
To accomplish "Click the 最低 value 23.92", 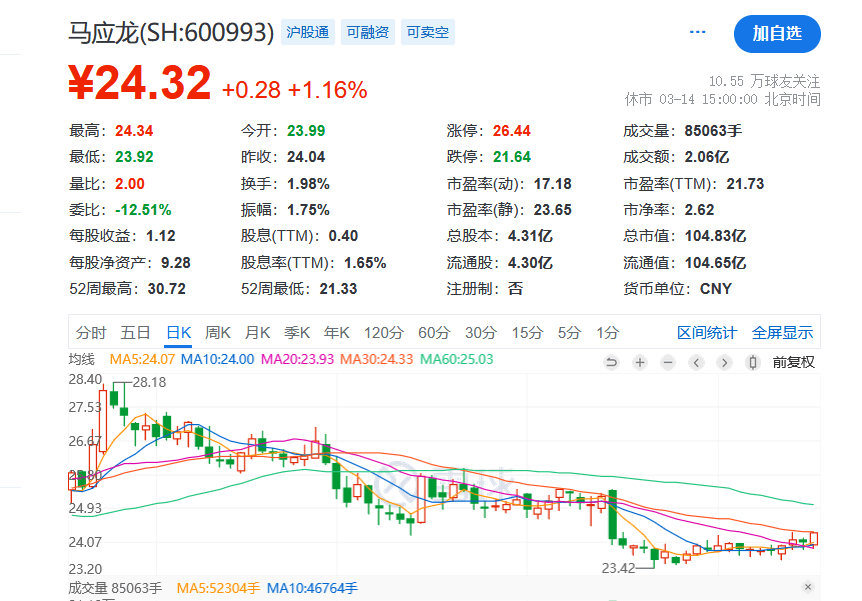I will [134, 157].
